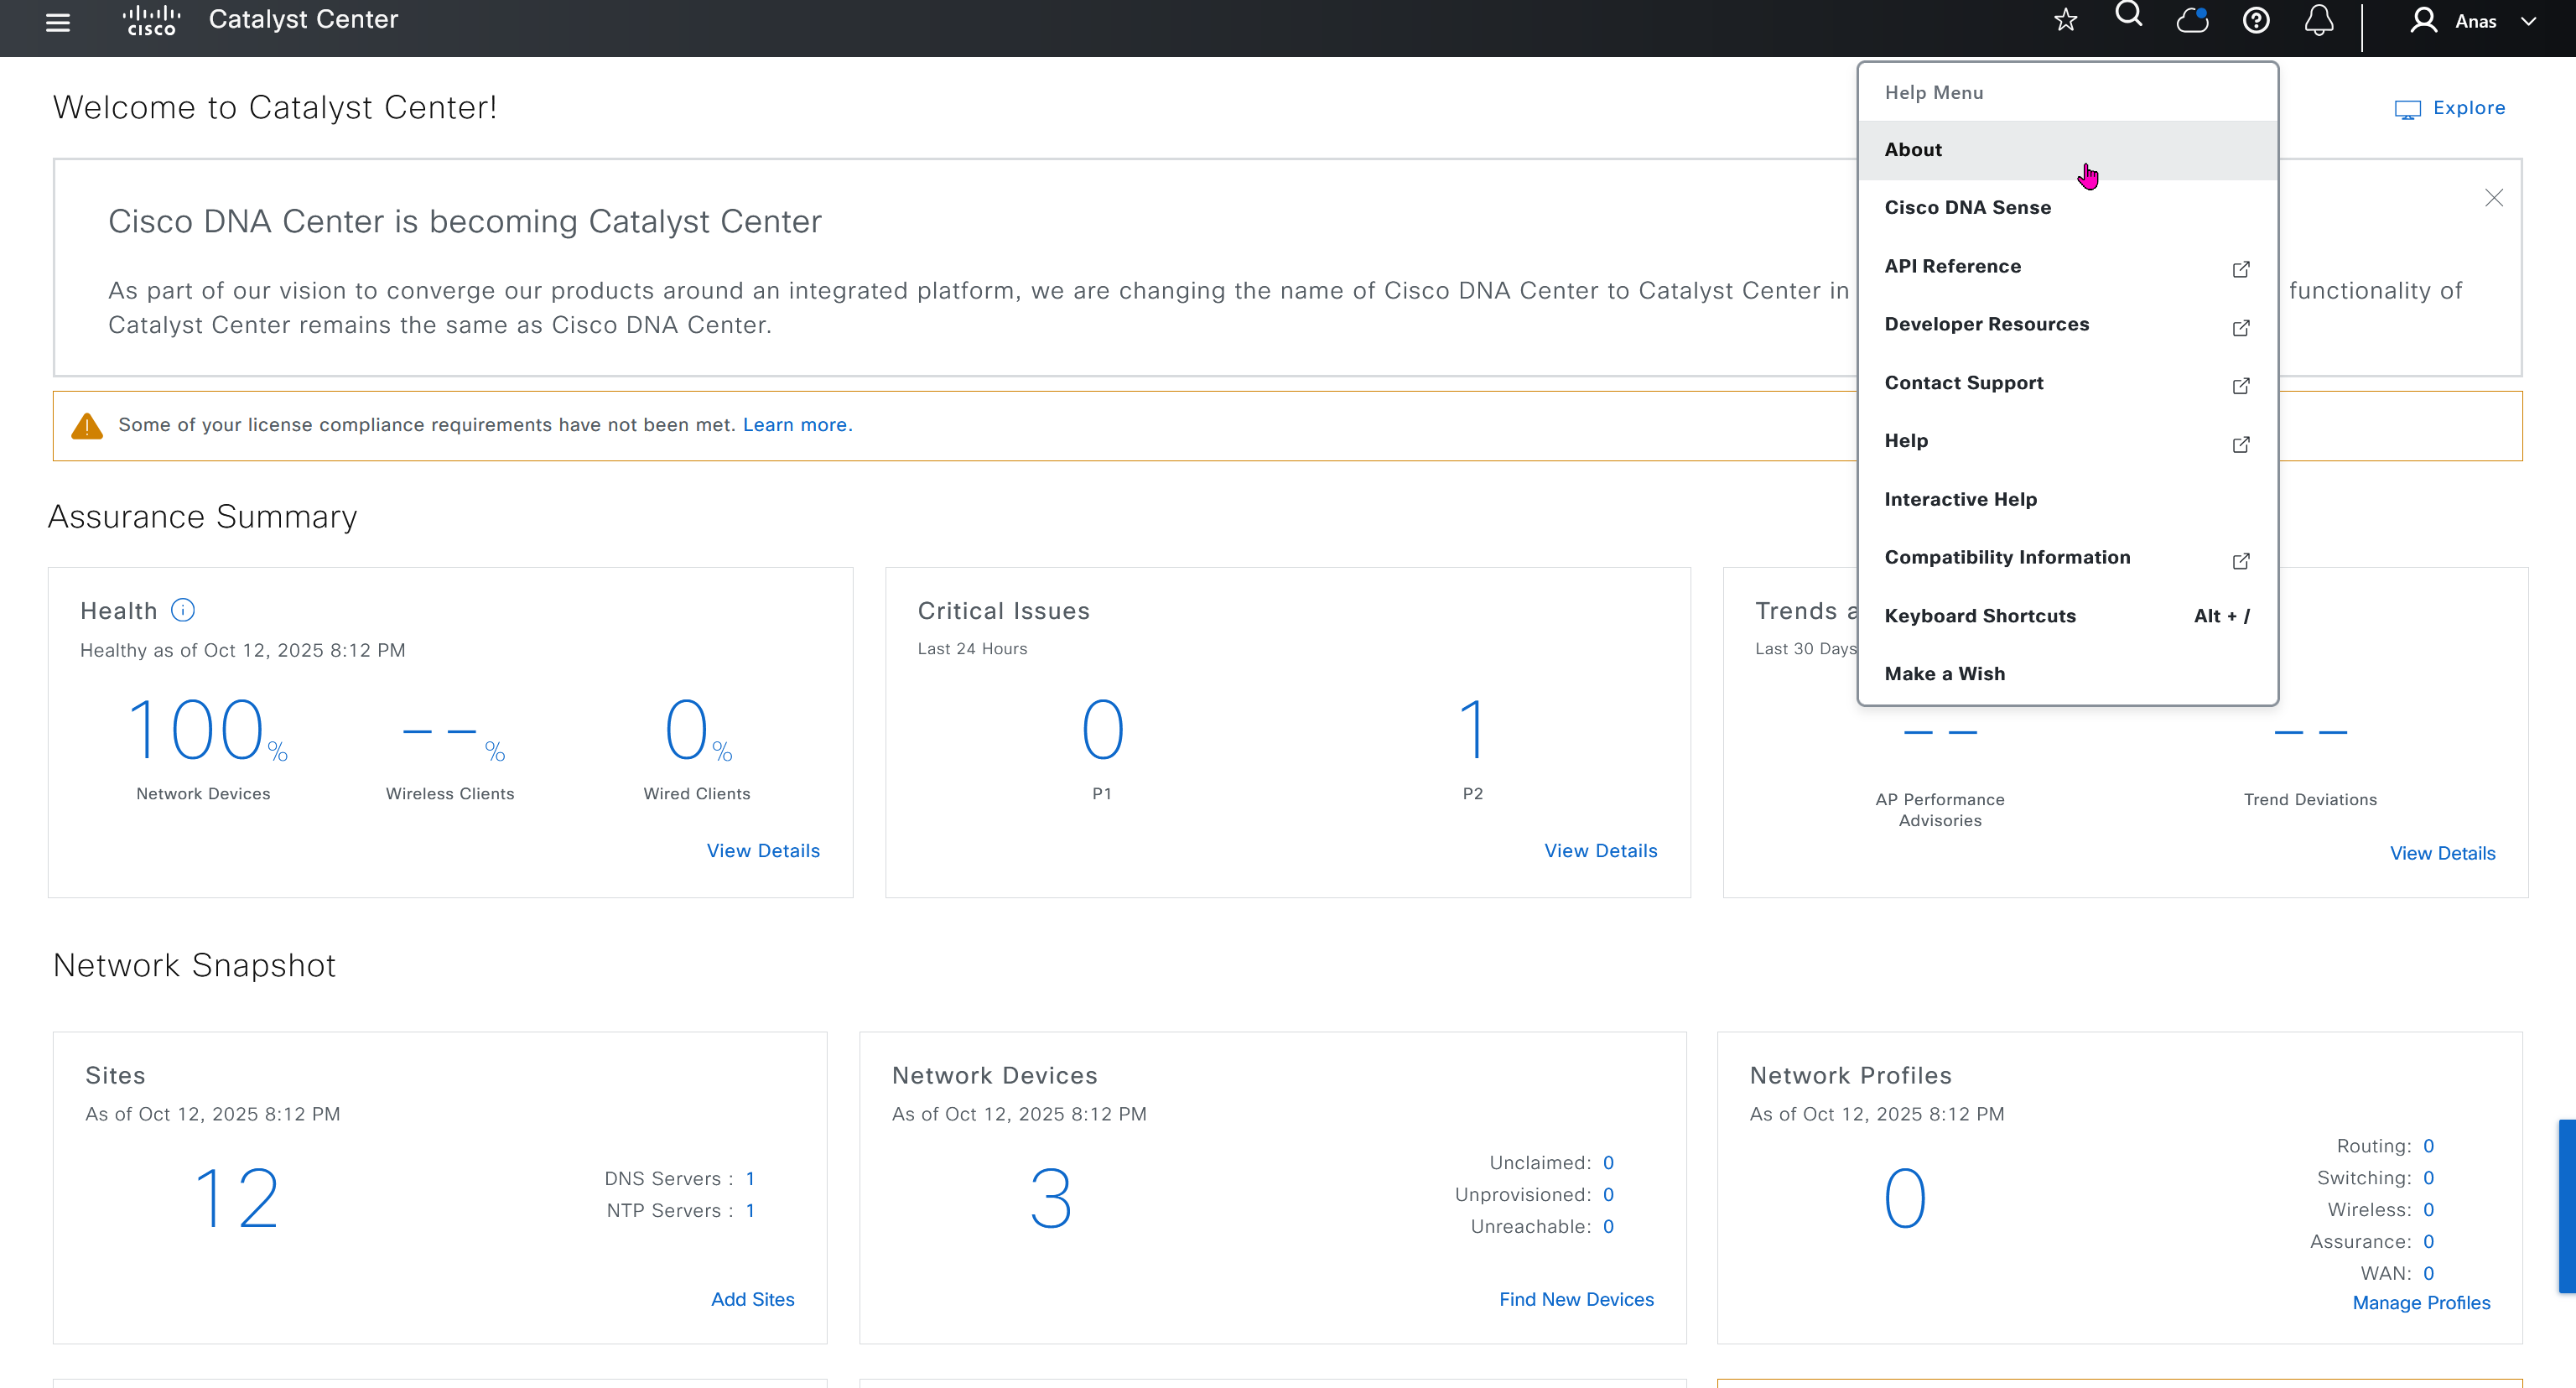This screenshot has width=2576, height=1388.
Task: Open API Reference external link
Action: click(1952, 266)
